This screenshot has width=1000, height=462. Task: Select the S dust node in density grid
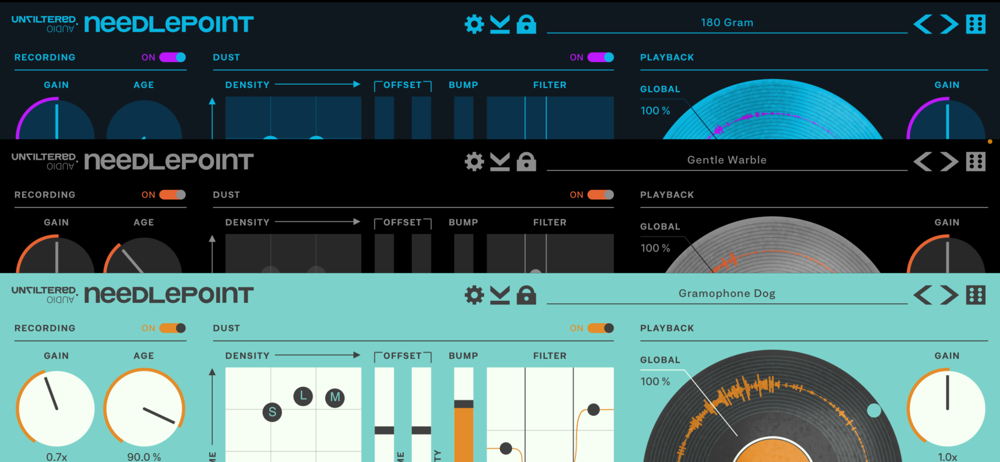point(272,412)
